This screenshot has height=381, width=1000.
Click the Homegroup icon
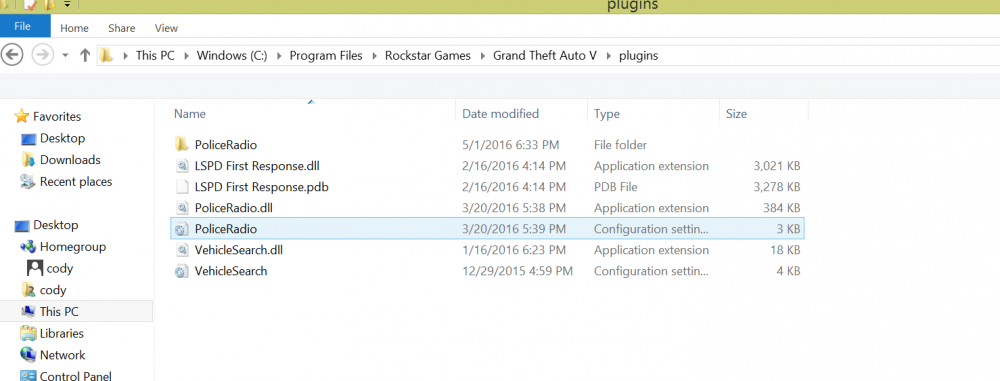pyautogui.click(x=27, y=246)
